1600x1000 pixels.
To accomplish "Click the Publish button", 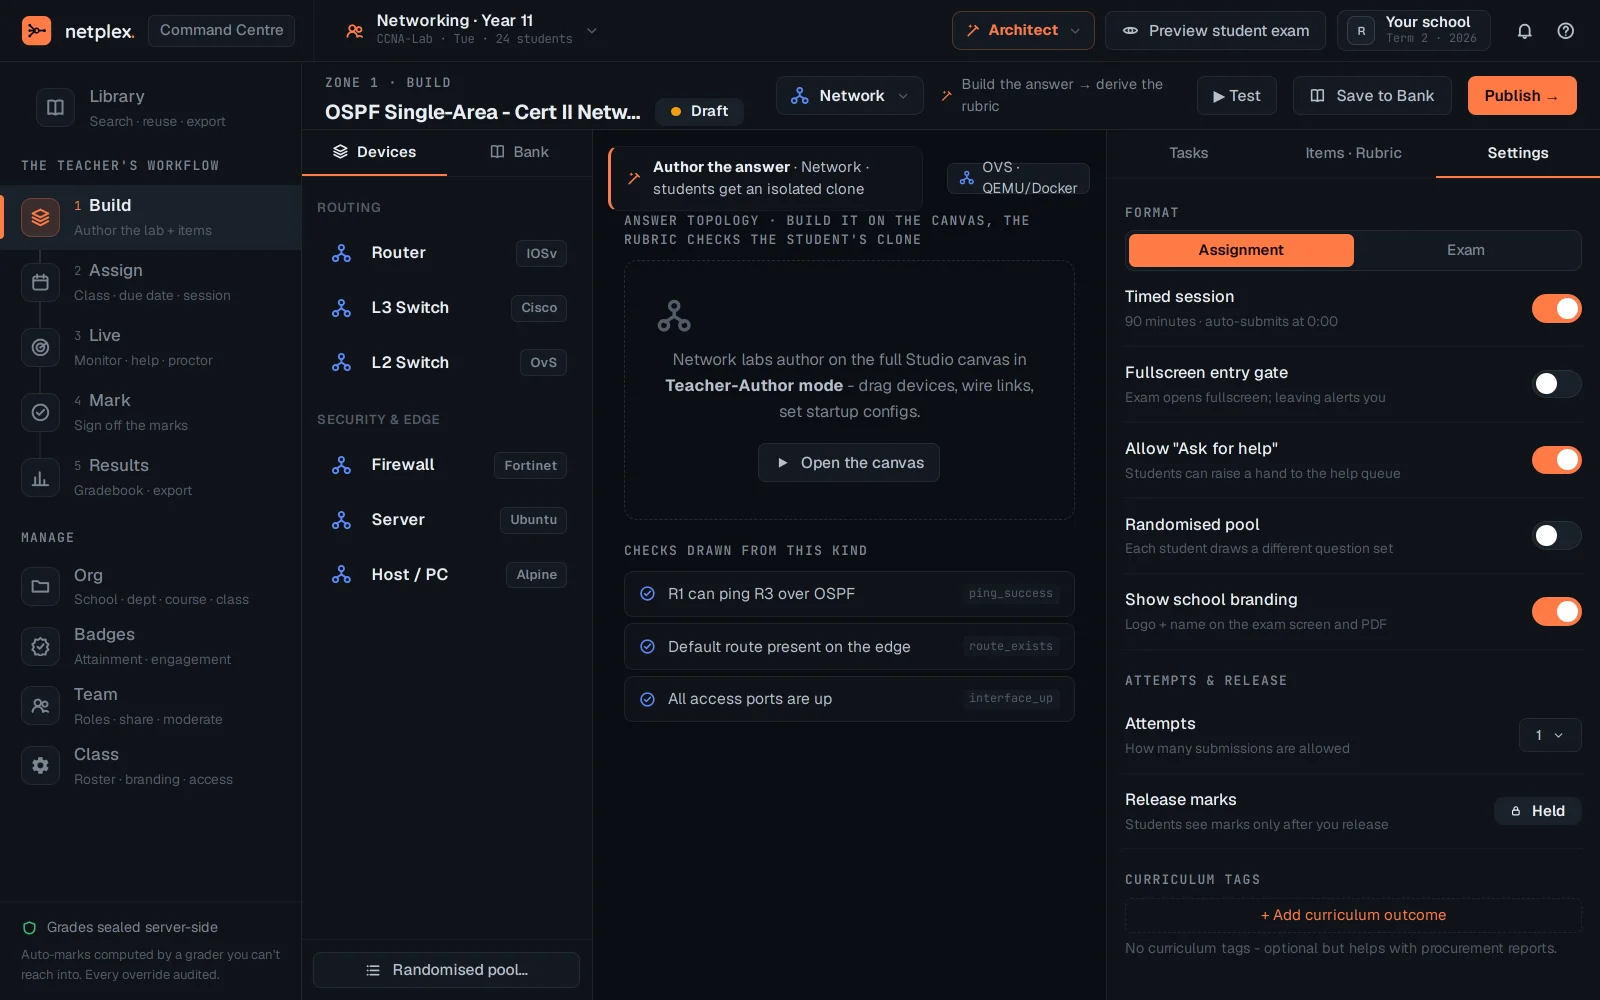I will (1522, 96).
